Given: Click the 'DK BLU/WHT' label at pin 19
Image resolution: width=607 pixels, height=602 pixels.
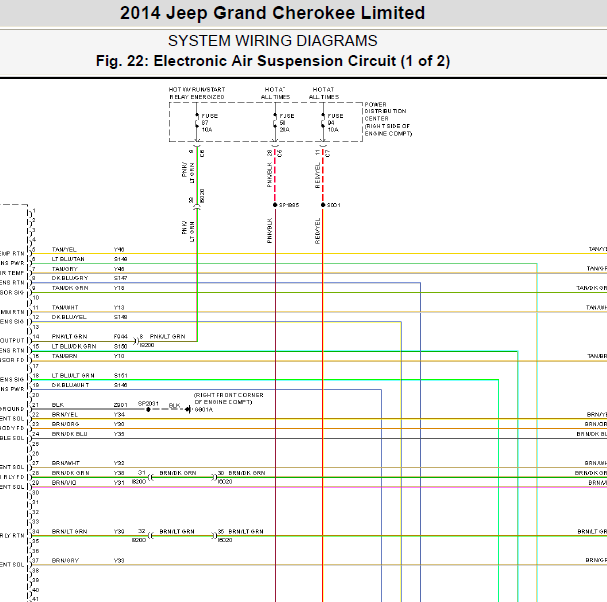Looking at the screenshot, I should point(70,385).
